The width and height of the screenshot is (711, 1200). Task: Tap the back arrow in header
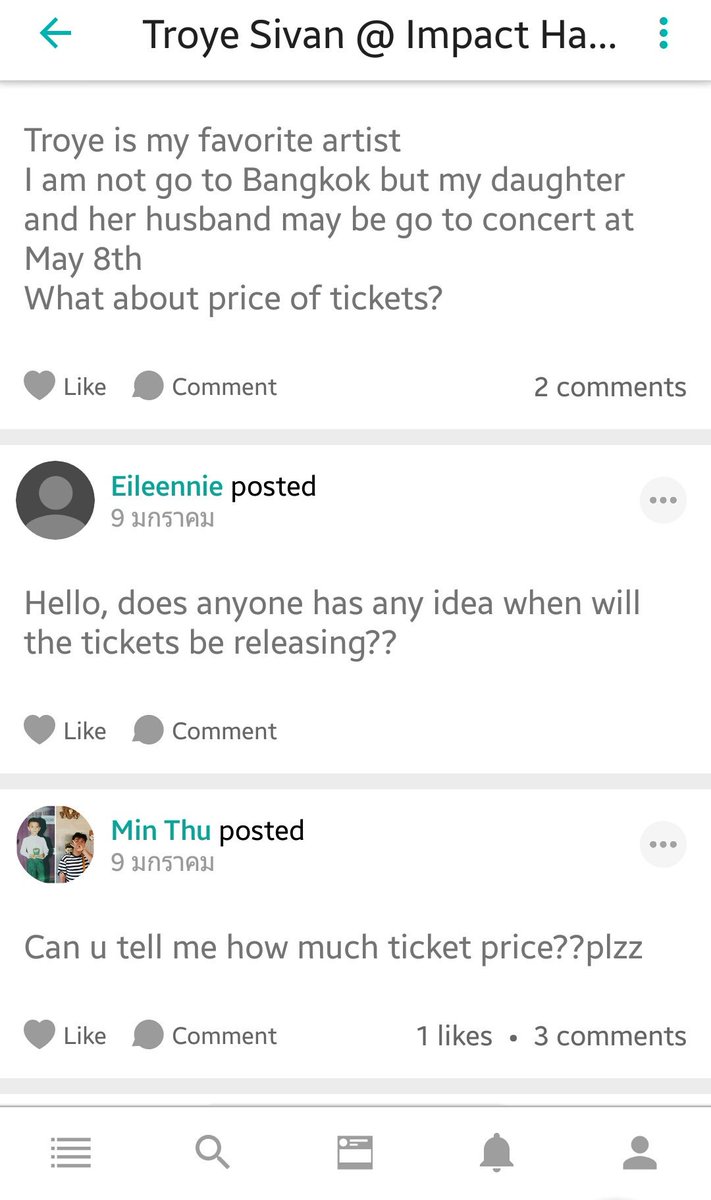coord(55,33)
